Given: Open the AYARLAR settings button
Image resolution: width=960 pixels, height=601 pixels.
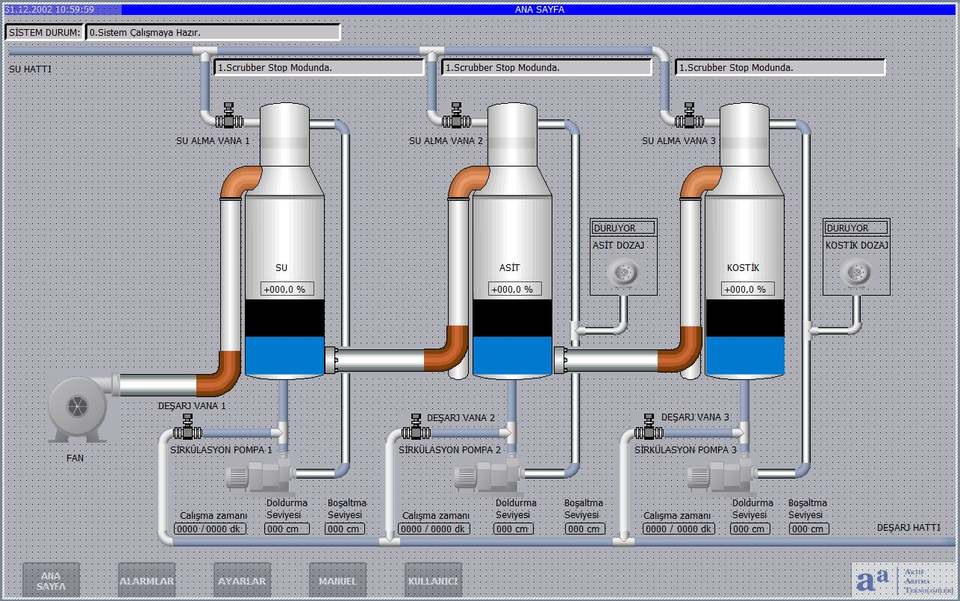Looking at the screenshot, I should pos(242,580).
